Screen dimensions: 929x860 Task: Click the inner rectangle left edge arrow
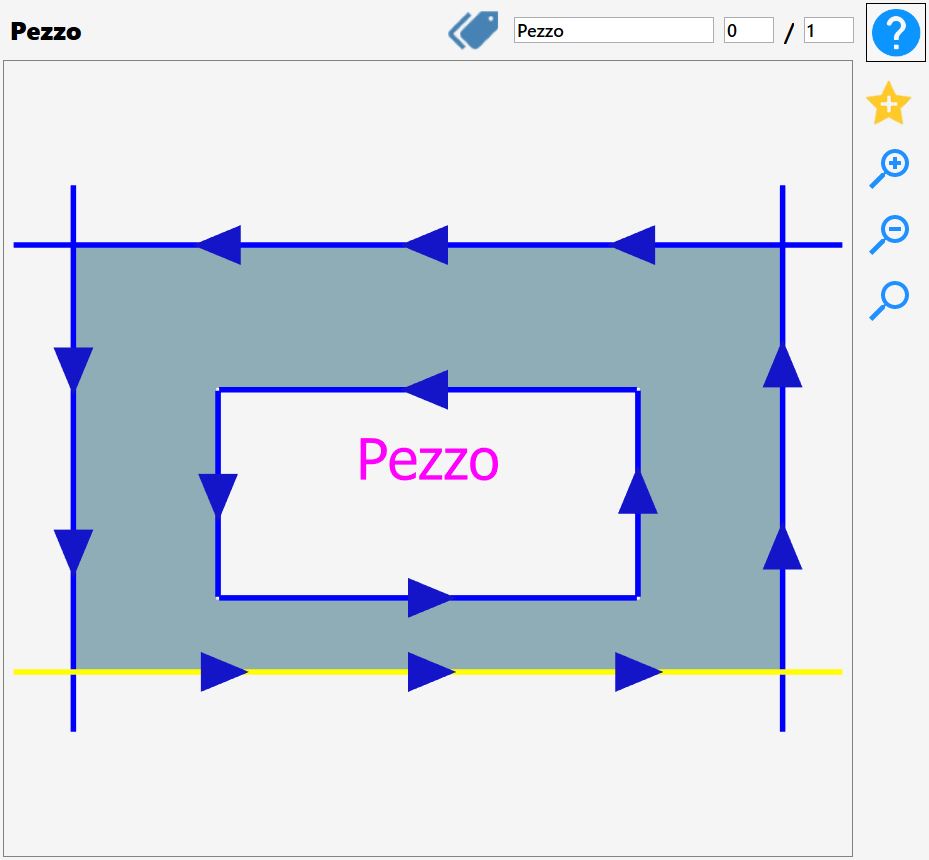tap(218, 495)
